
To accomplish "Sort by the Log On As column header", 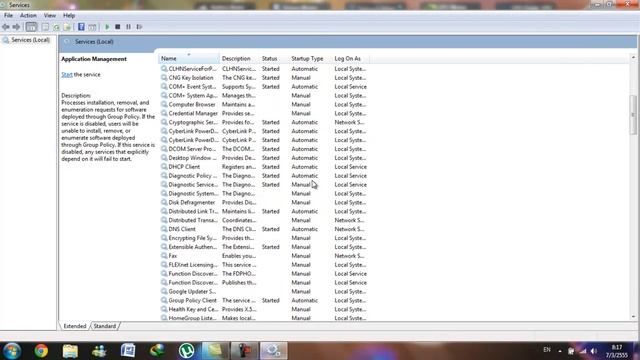I will [x=351, y=59].
